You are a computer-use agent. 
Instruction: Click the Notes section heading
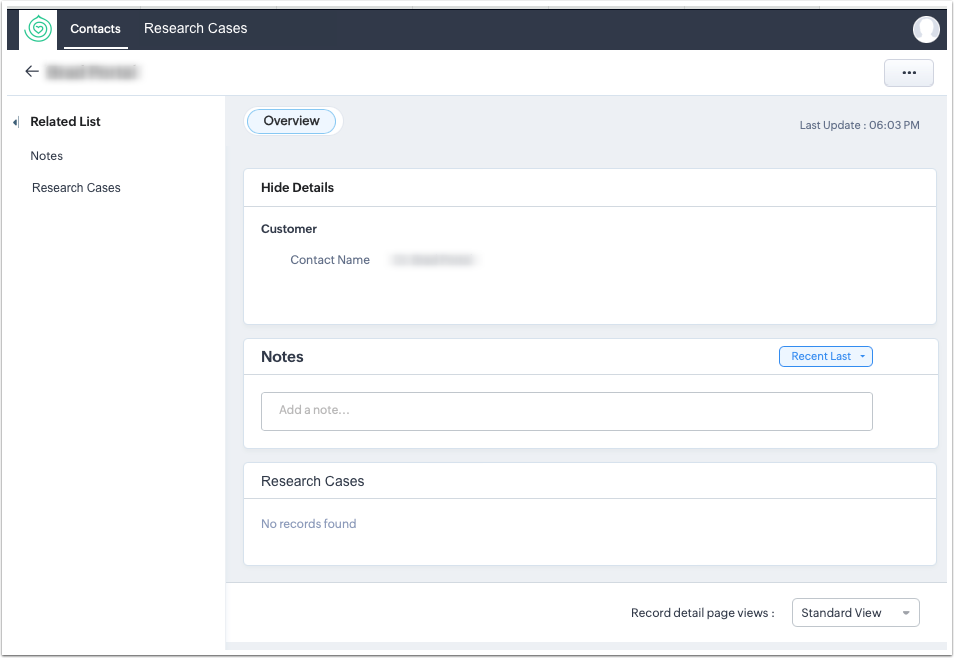pyautogui.click(x=282, y=357)
